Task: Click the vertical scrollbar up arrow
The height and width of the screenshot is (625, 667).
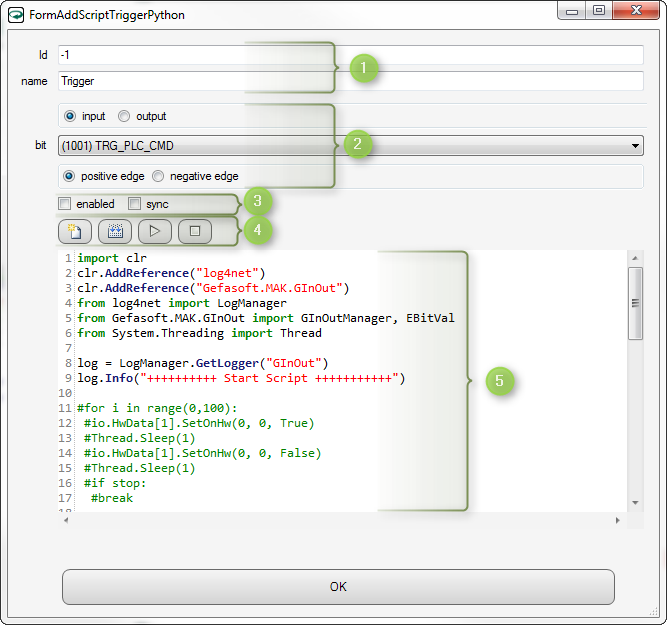Action: click(635, 258)
